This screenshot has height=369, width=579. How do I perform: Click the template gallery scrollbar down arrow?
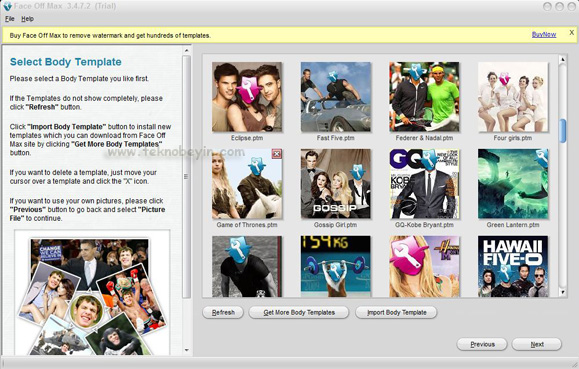click(562, 292)
